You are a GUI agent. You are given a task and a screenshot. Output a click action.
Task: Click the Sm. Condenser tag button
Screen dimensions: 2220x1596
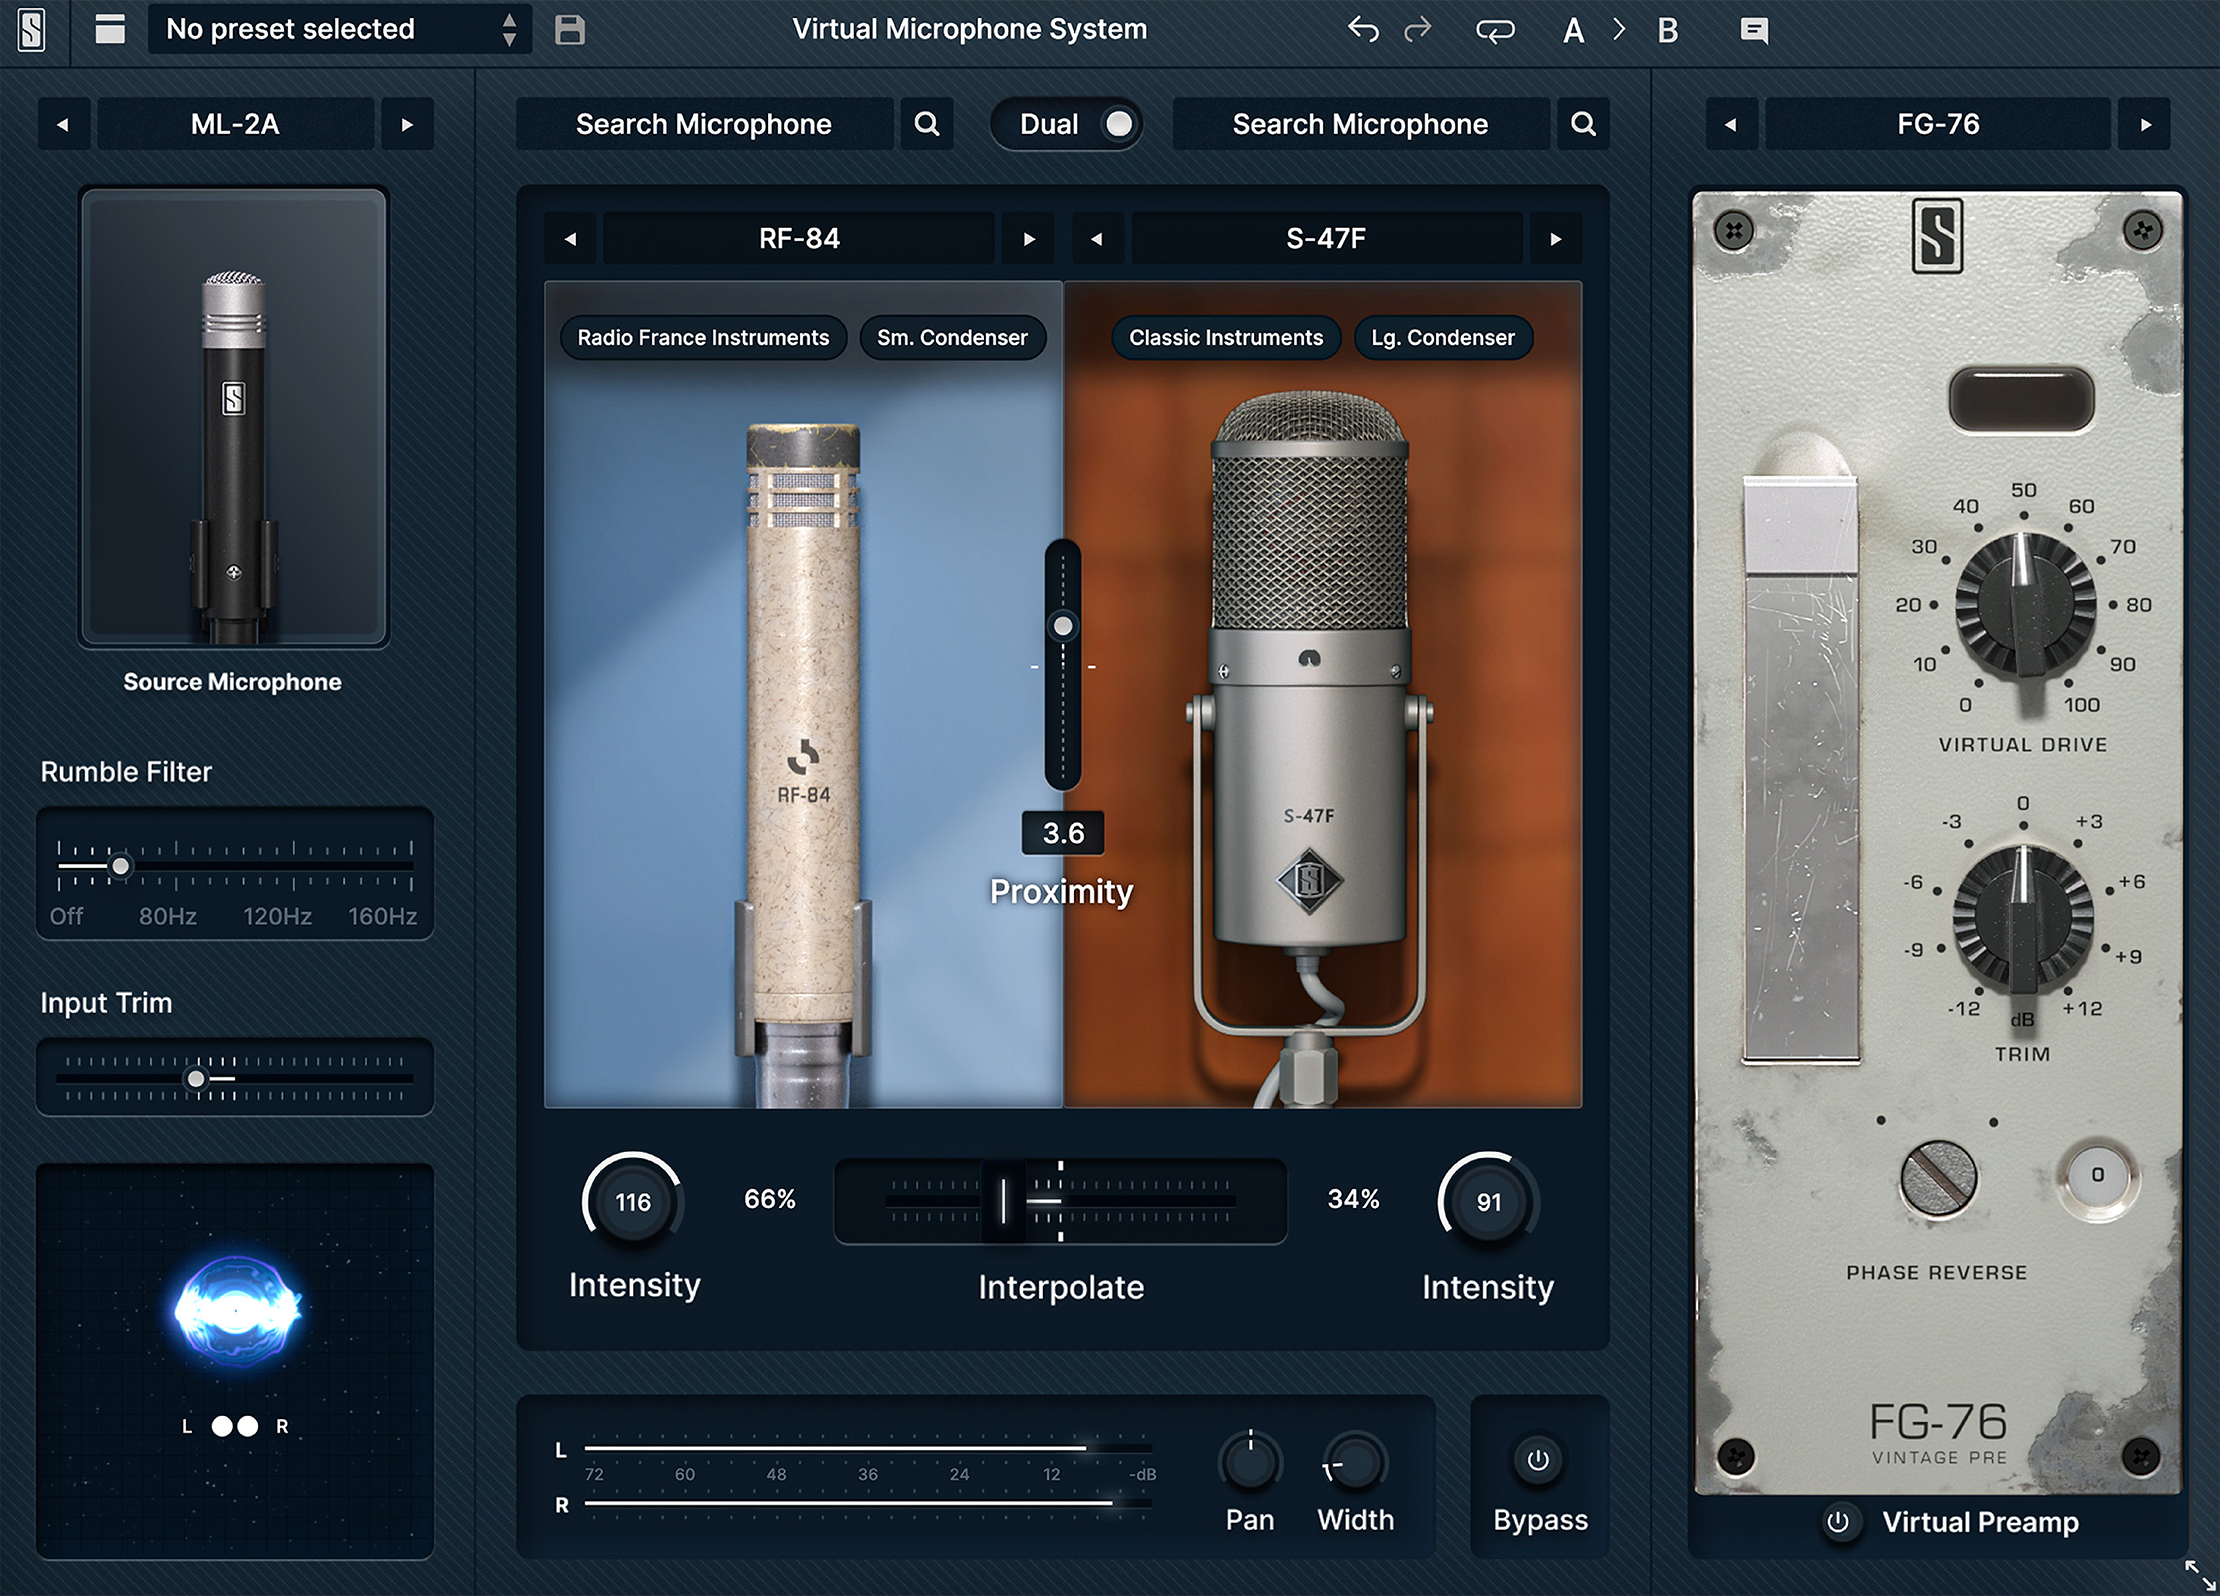(x=952, y=338)
